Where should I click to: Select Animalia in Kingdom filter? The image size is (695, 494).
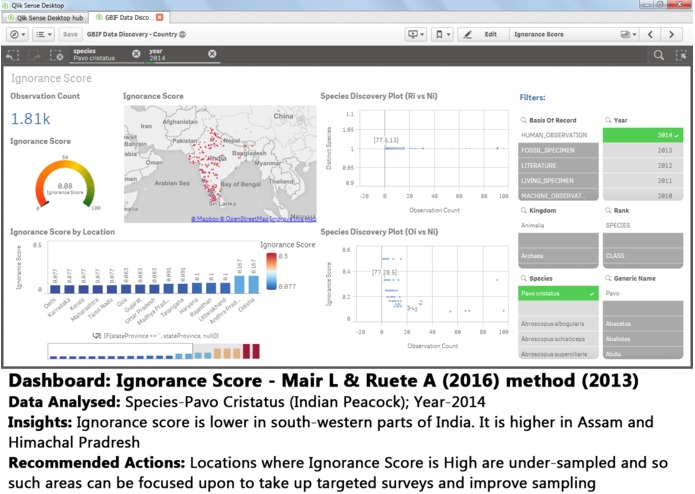point(558,226)
